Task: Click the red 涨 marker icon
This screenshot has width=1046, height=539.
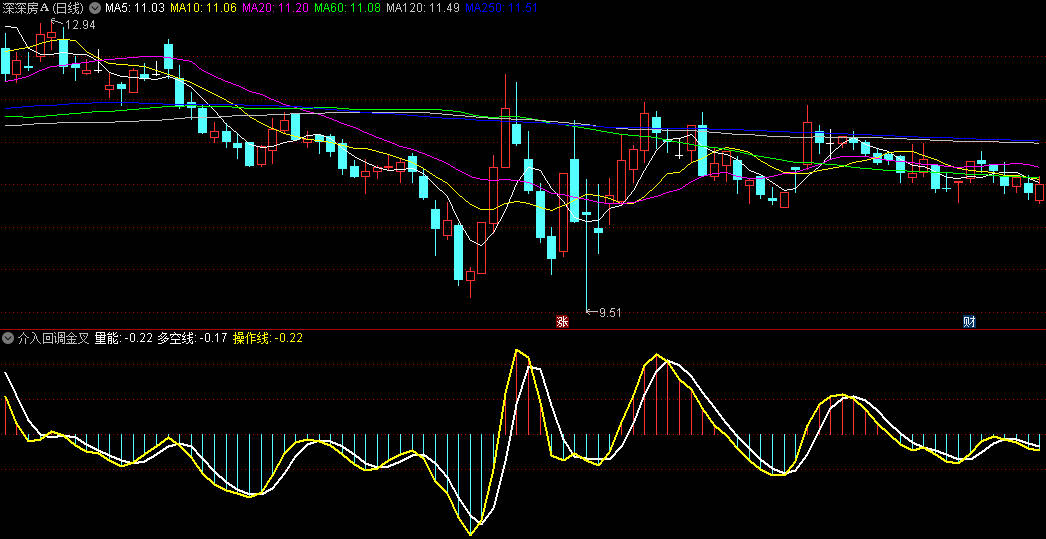Action: (562, 321)
